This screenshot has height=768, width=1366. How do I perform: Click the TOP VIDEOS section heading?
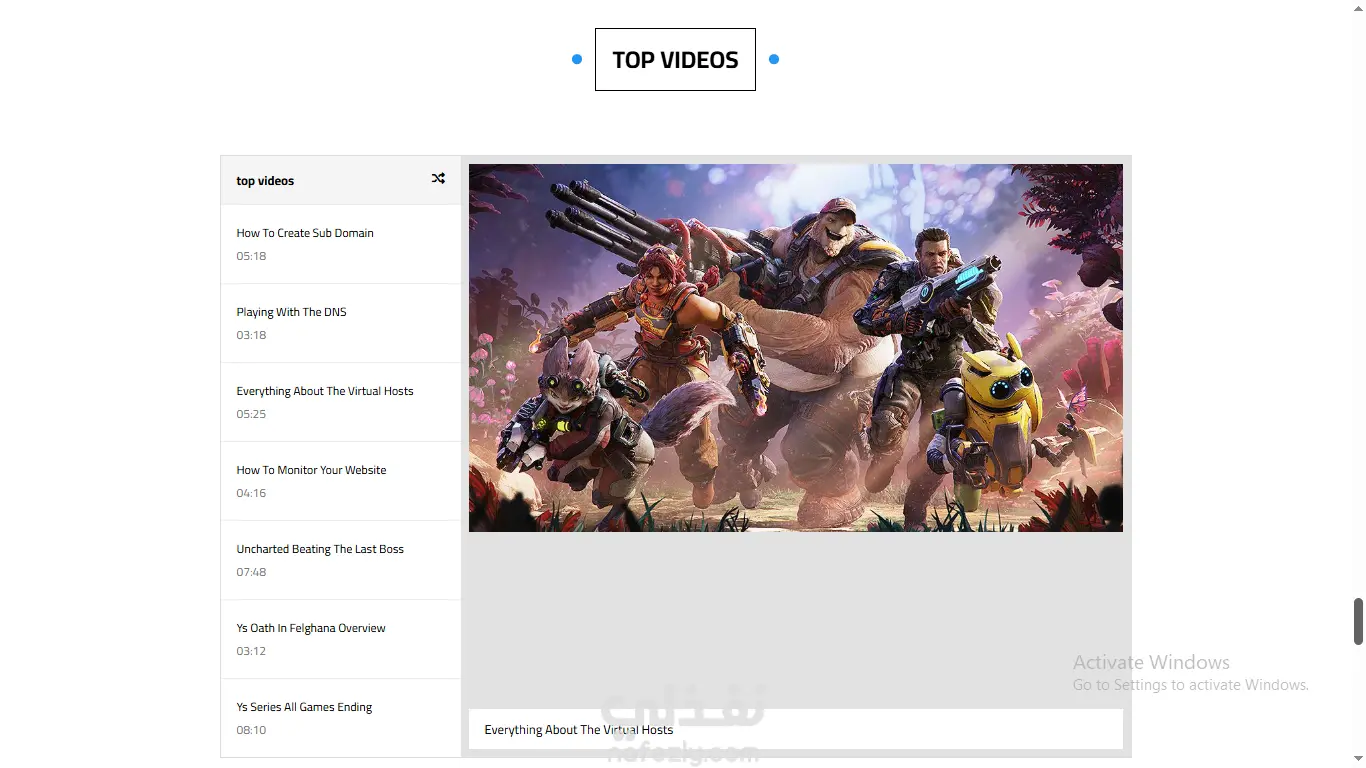[x=675, y=60]
